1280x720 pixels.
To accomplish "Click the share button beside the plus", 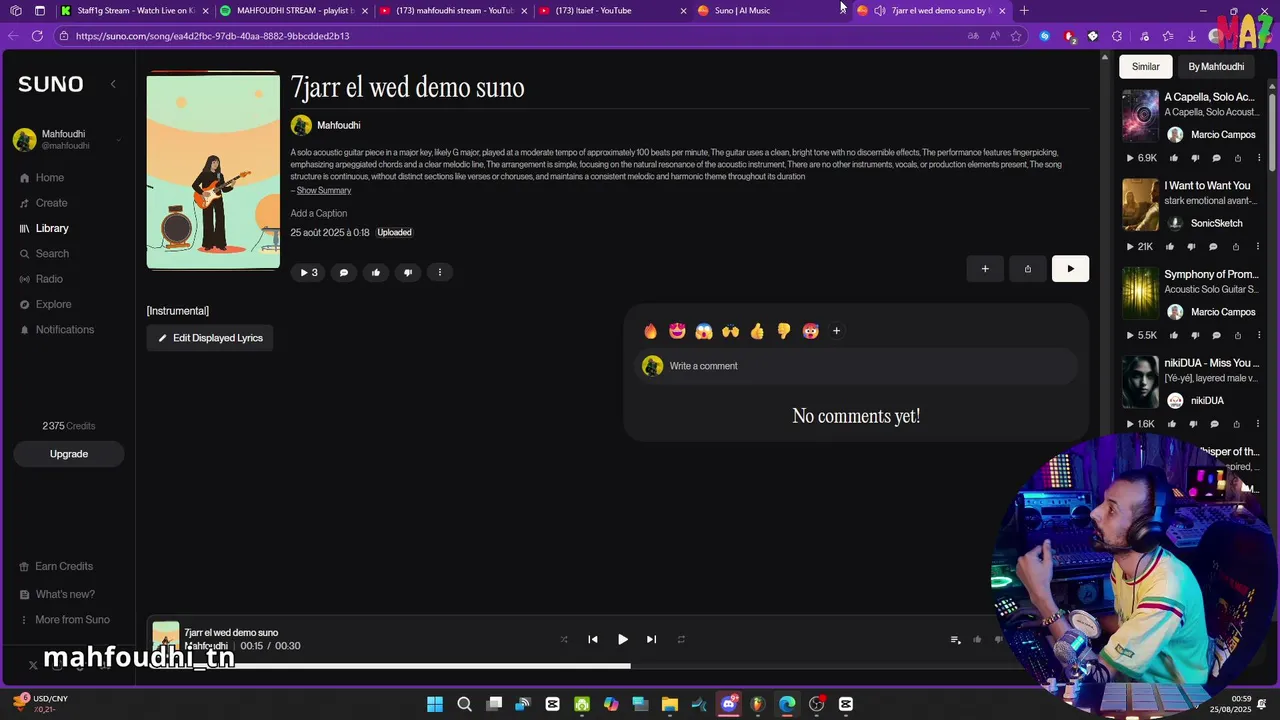I will 1027,268.
